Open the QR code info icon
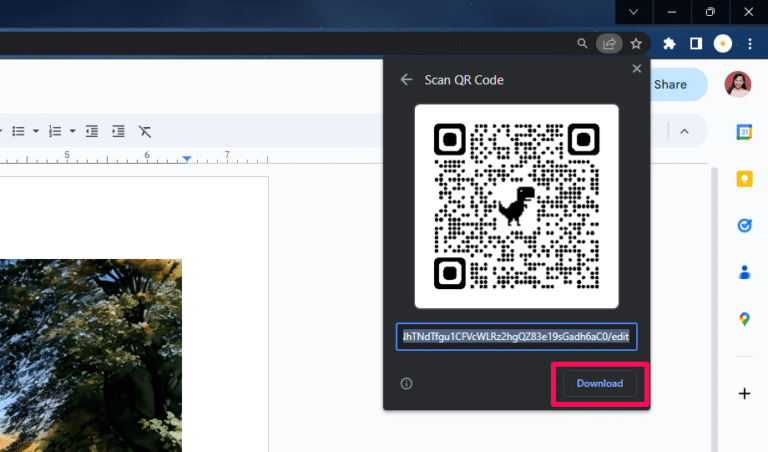The height and width of the screenshot is (452, 768). pyautogui.click(x=406, y=383)
